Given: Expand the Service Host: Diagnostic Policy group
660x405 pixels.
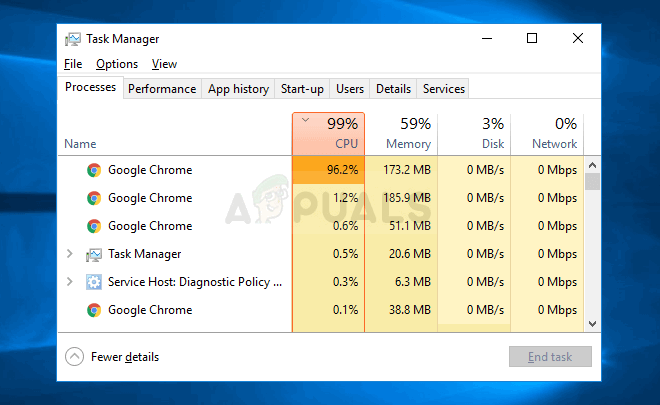Looking at the screenshot, I should click(x=69, y=282).
